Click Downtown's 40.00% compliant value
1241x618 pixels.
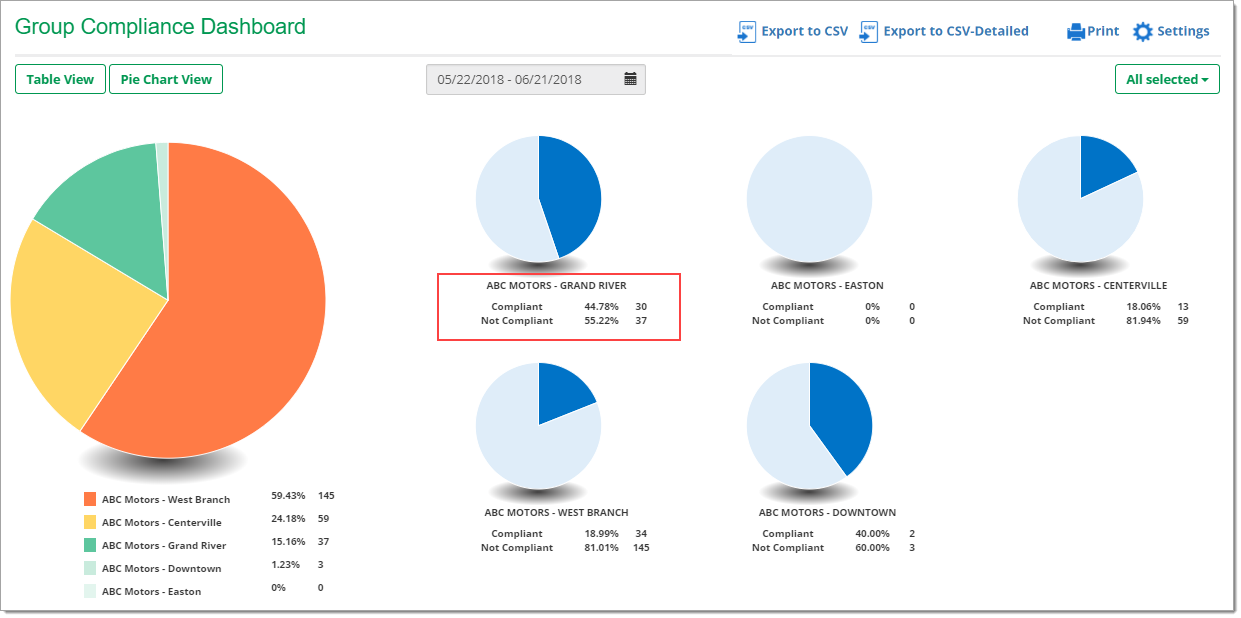coord(873,534)
